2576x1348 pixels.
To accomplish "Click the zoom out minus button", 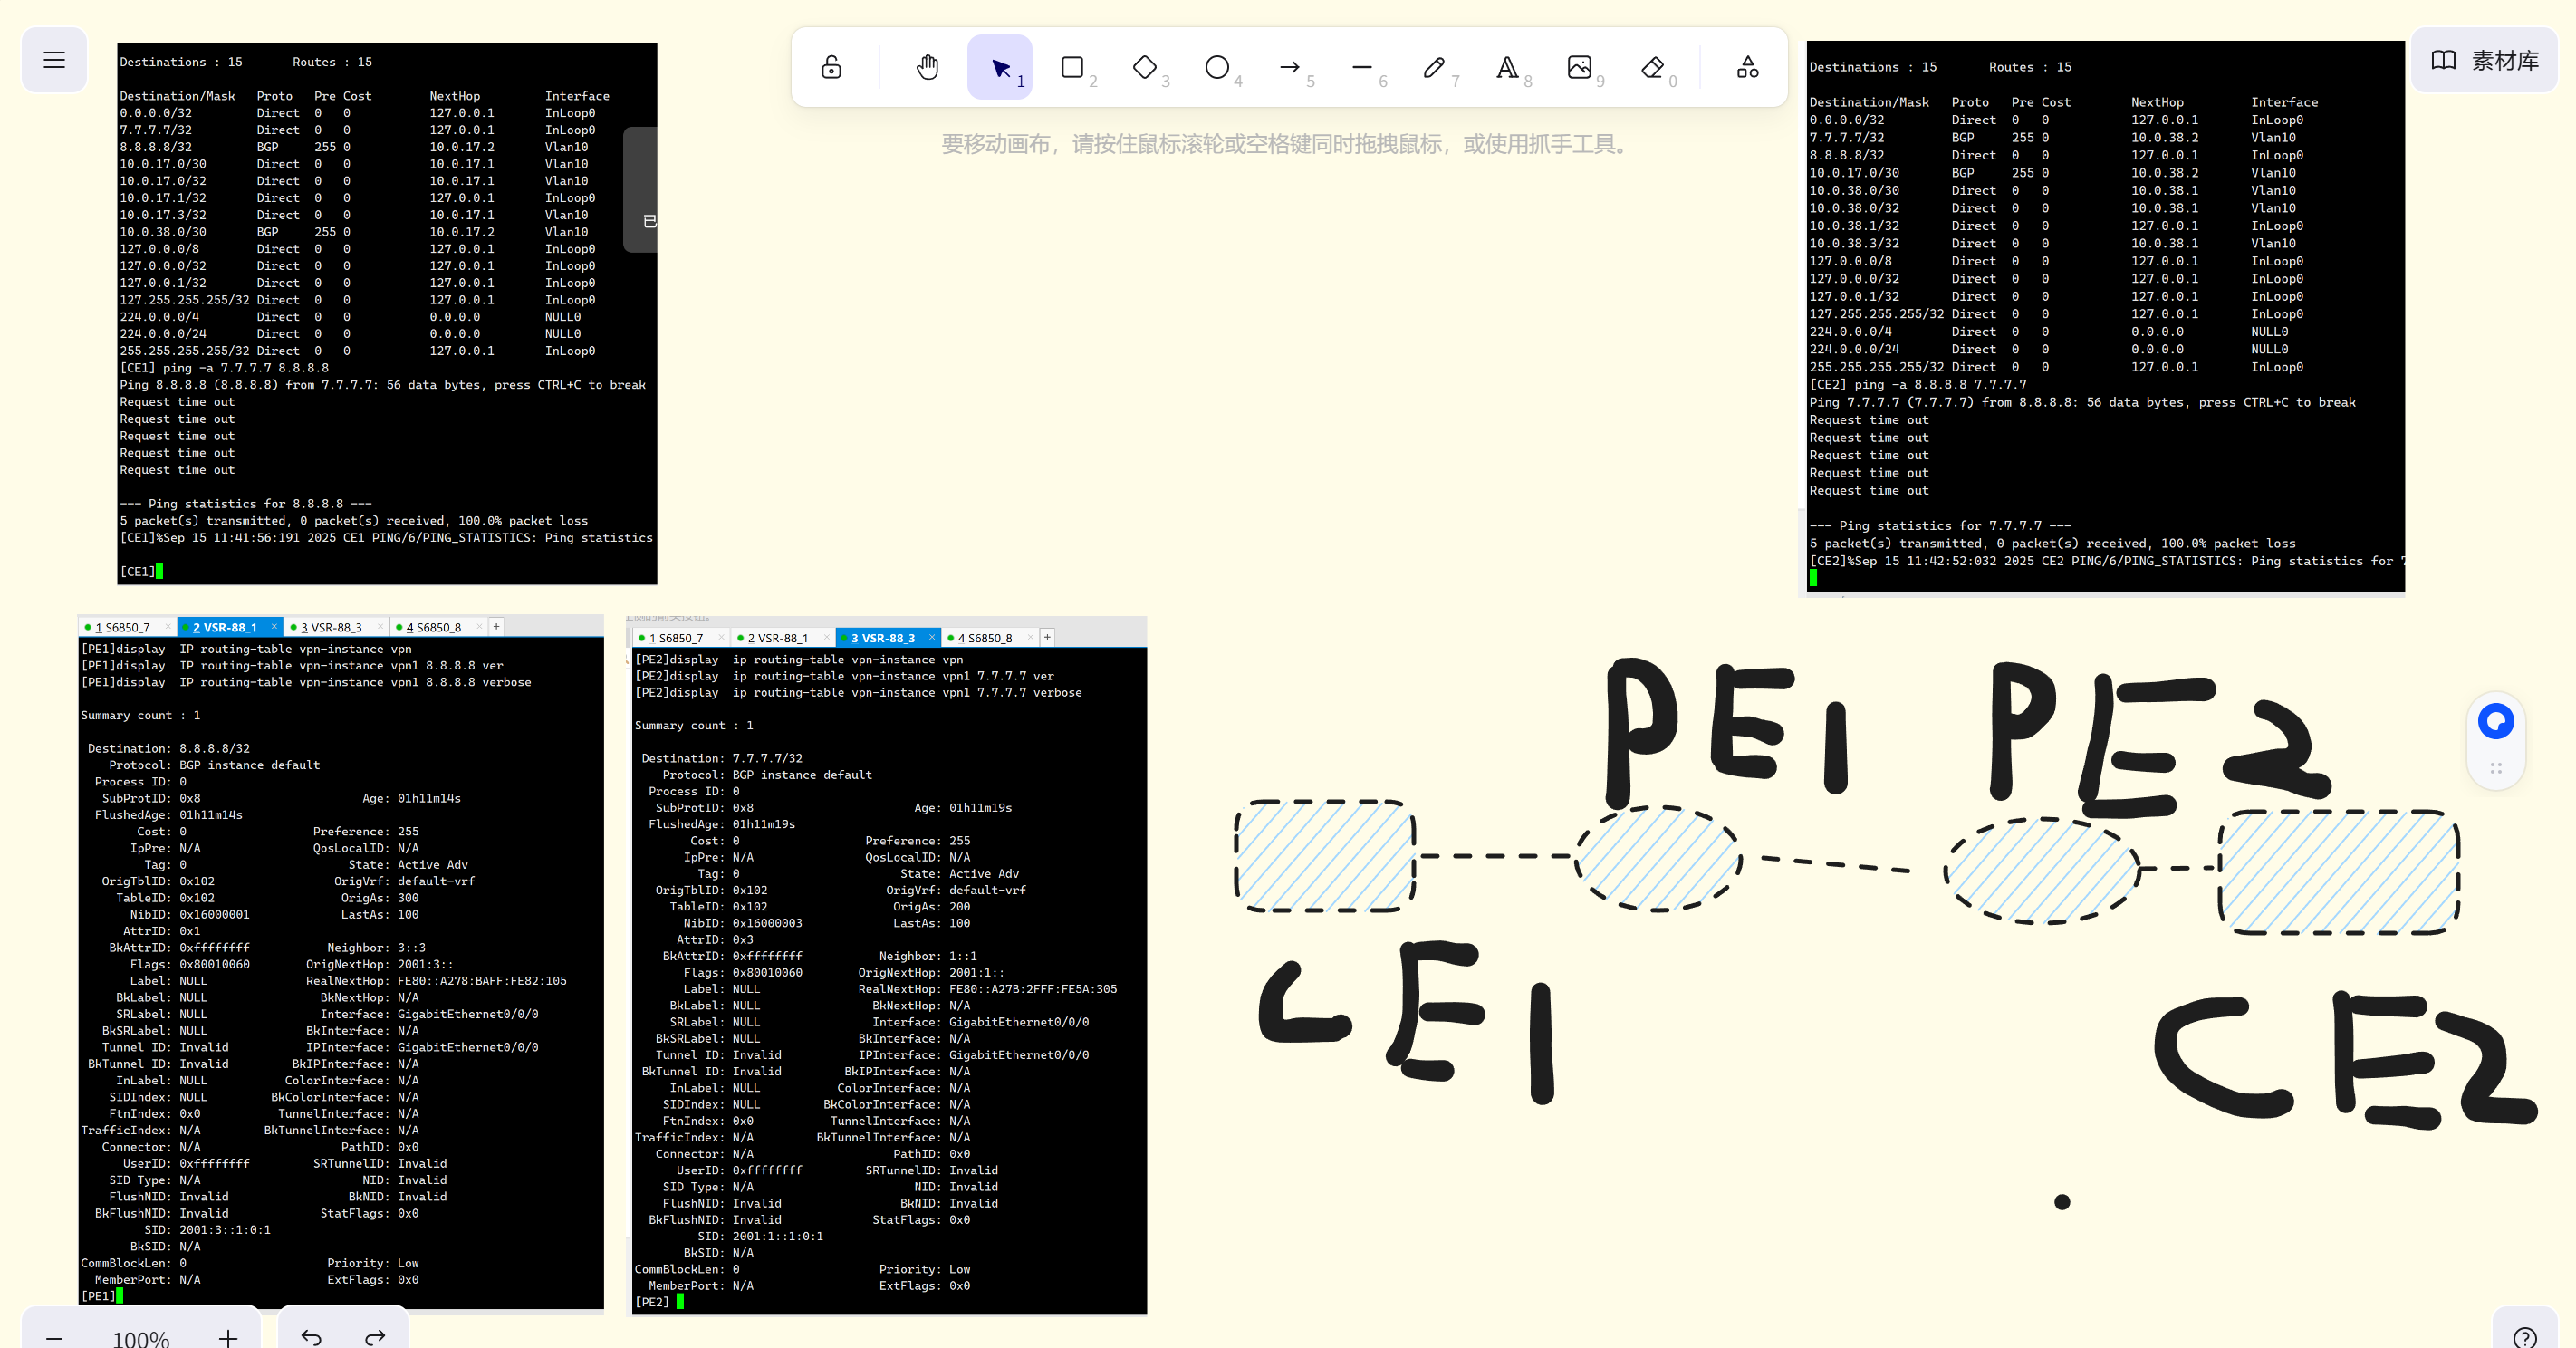I will [x=54, y=1337].
